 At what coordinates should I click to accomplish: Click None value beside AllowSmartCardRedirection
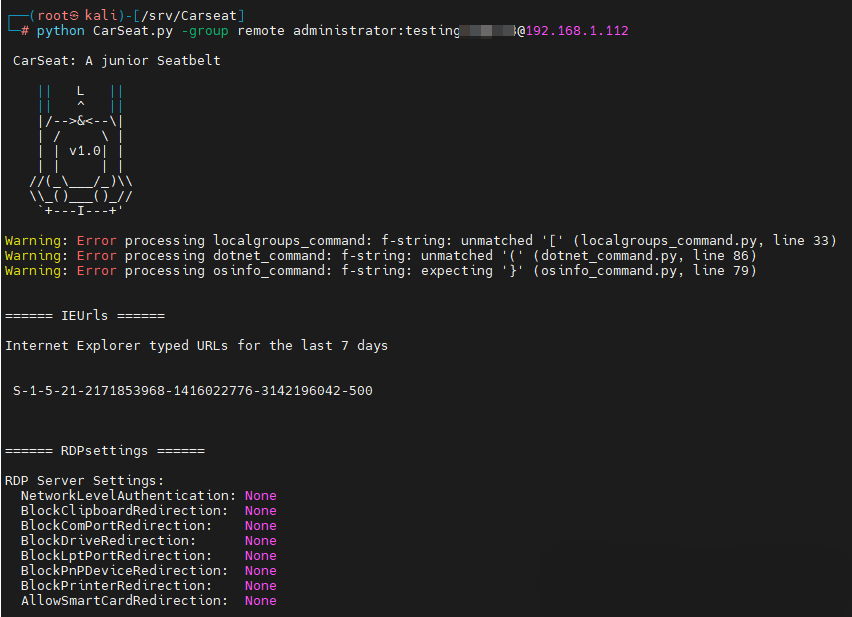tap(260, 601)
